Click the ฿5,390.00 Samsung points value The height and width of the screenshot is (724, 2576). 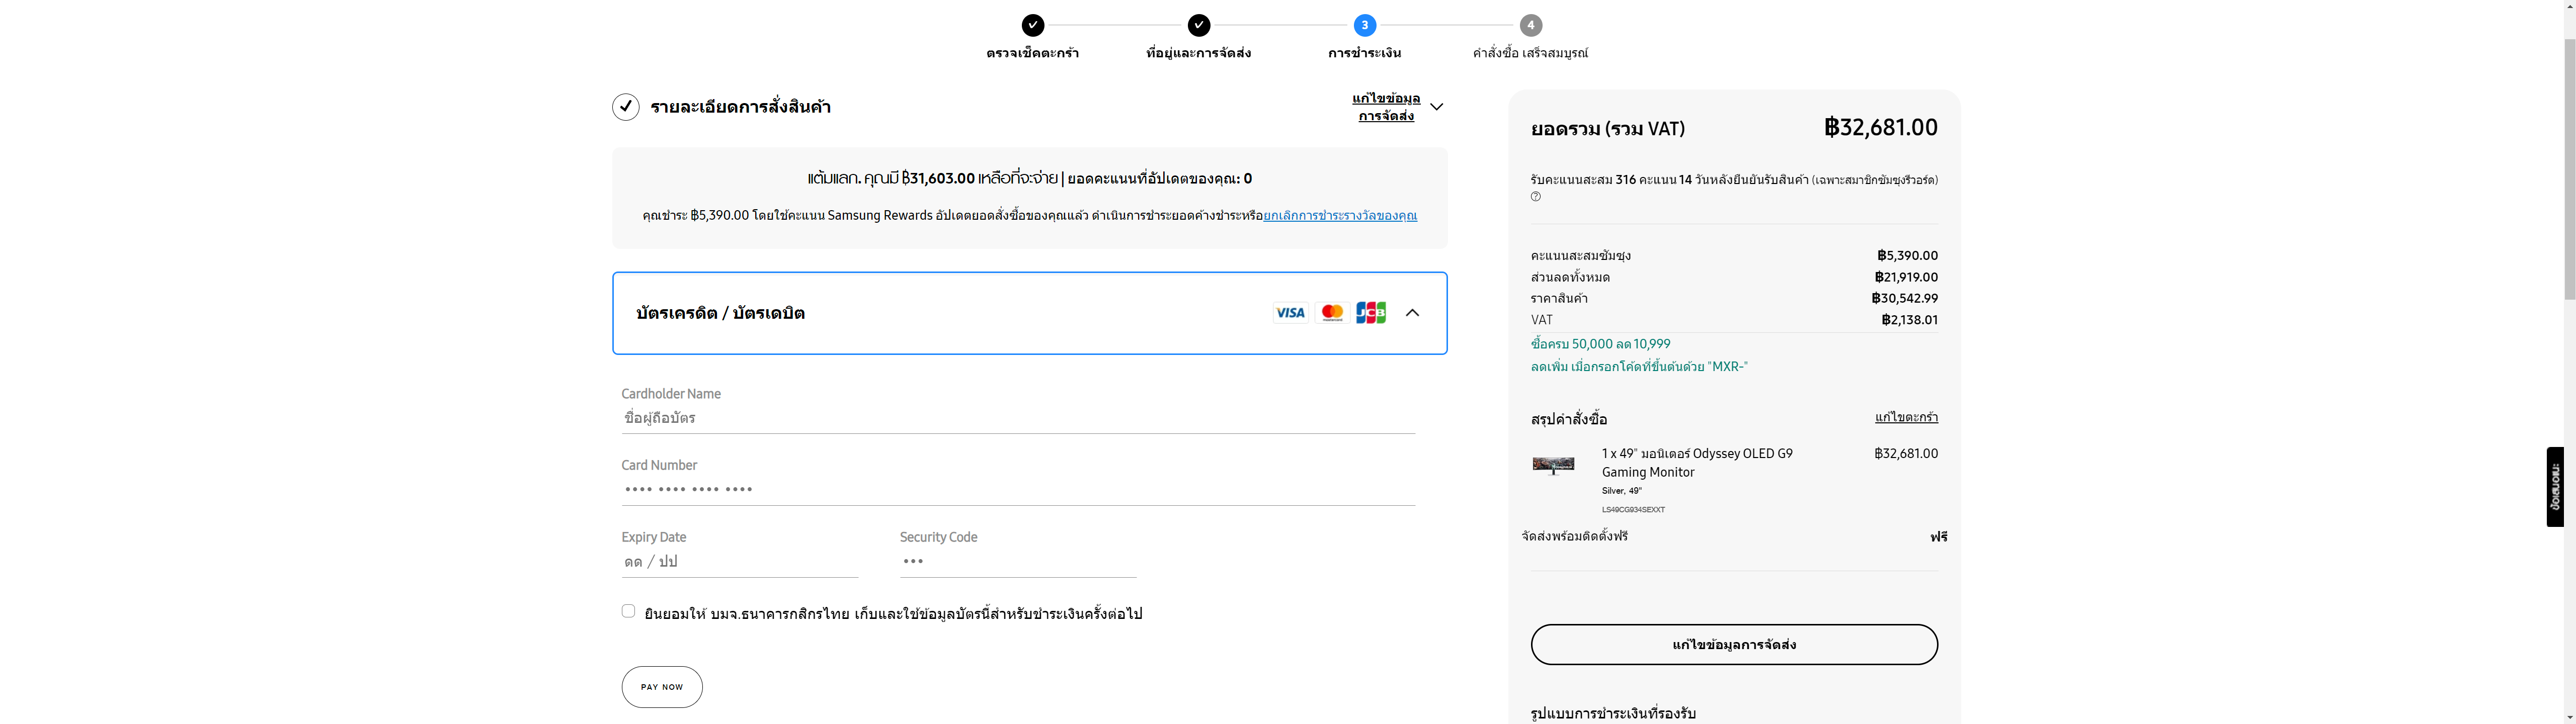pyautogui.click(x=1907, y=256)
